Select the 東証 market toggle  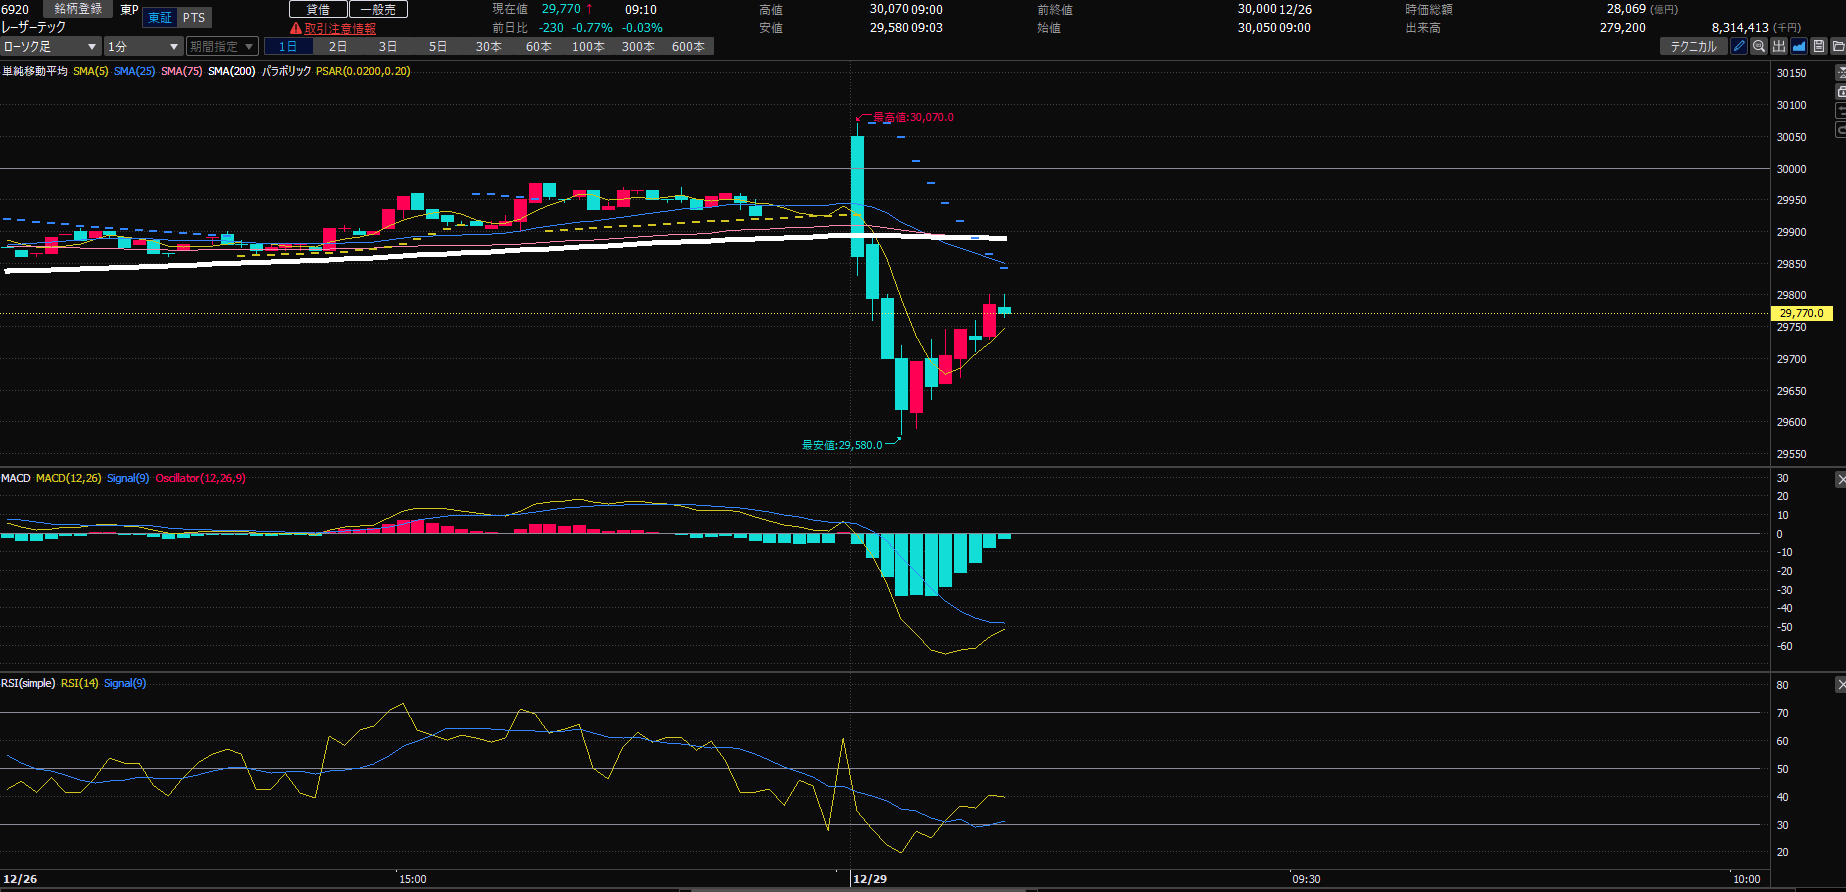coord(160,18)
